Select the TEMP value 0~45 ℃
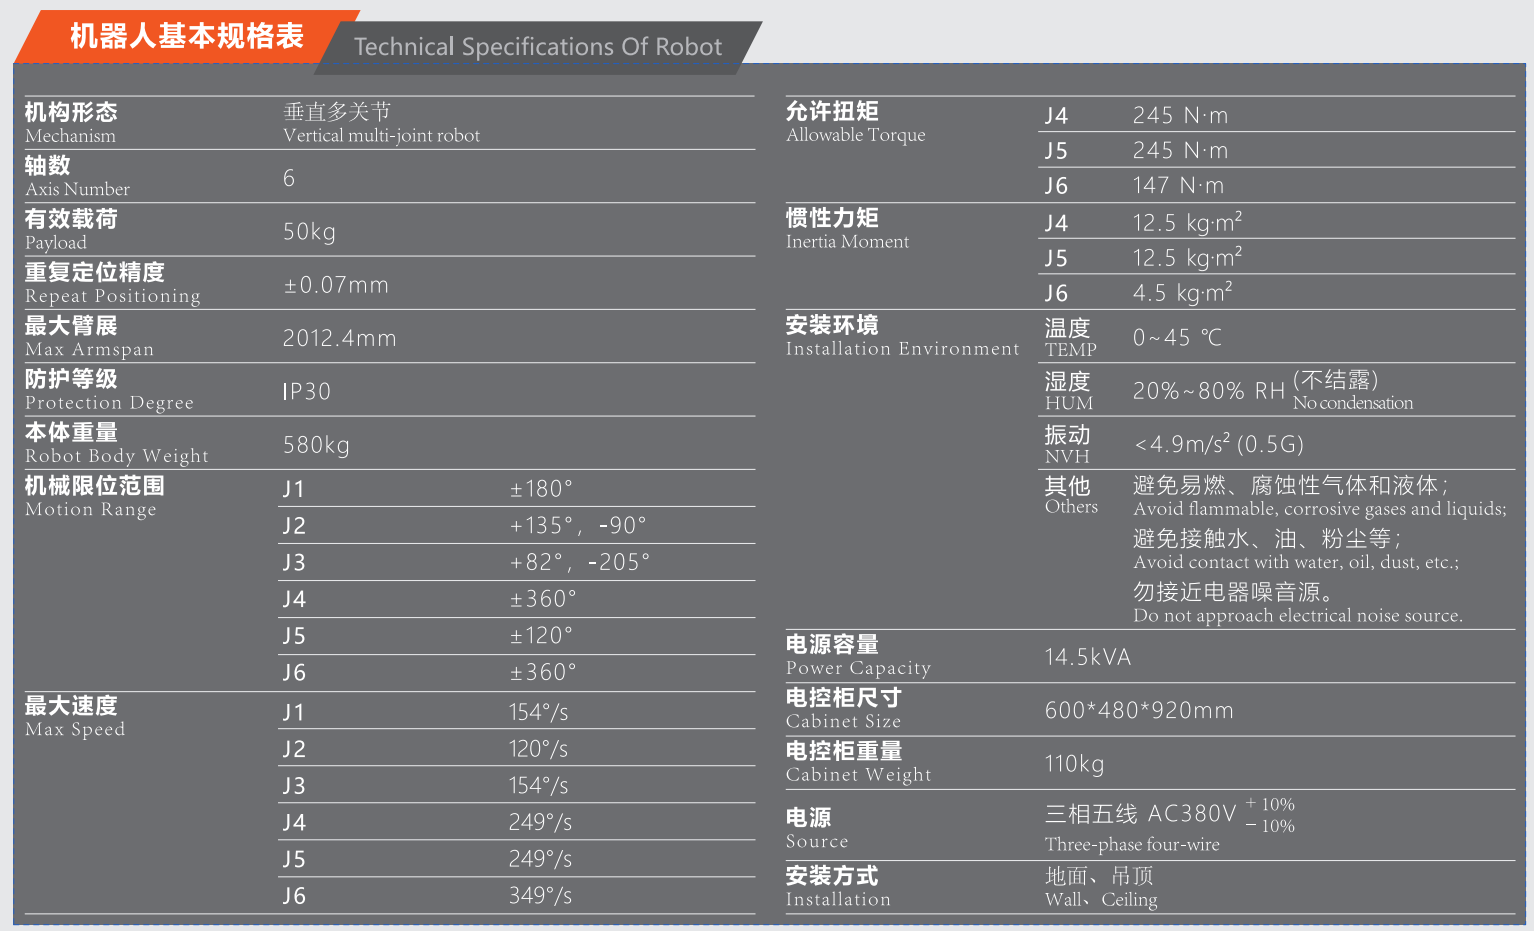Viewport: 1534px width, 931px height. click(x=1177, y=338)
